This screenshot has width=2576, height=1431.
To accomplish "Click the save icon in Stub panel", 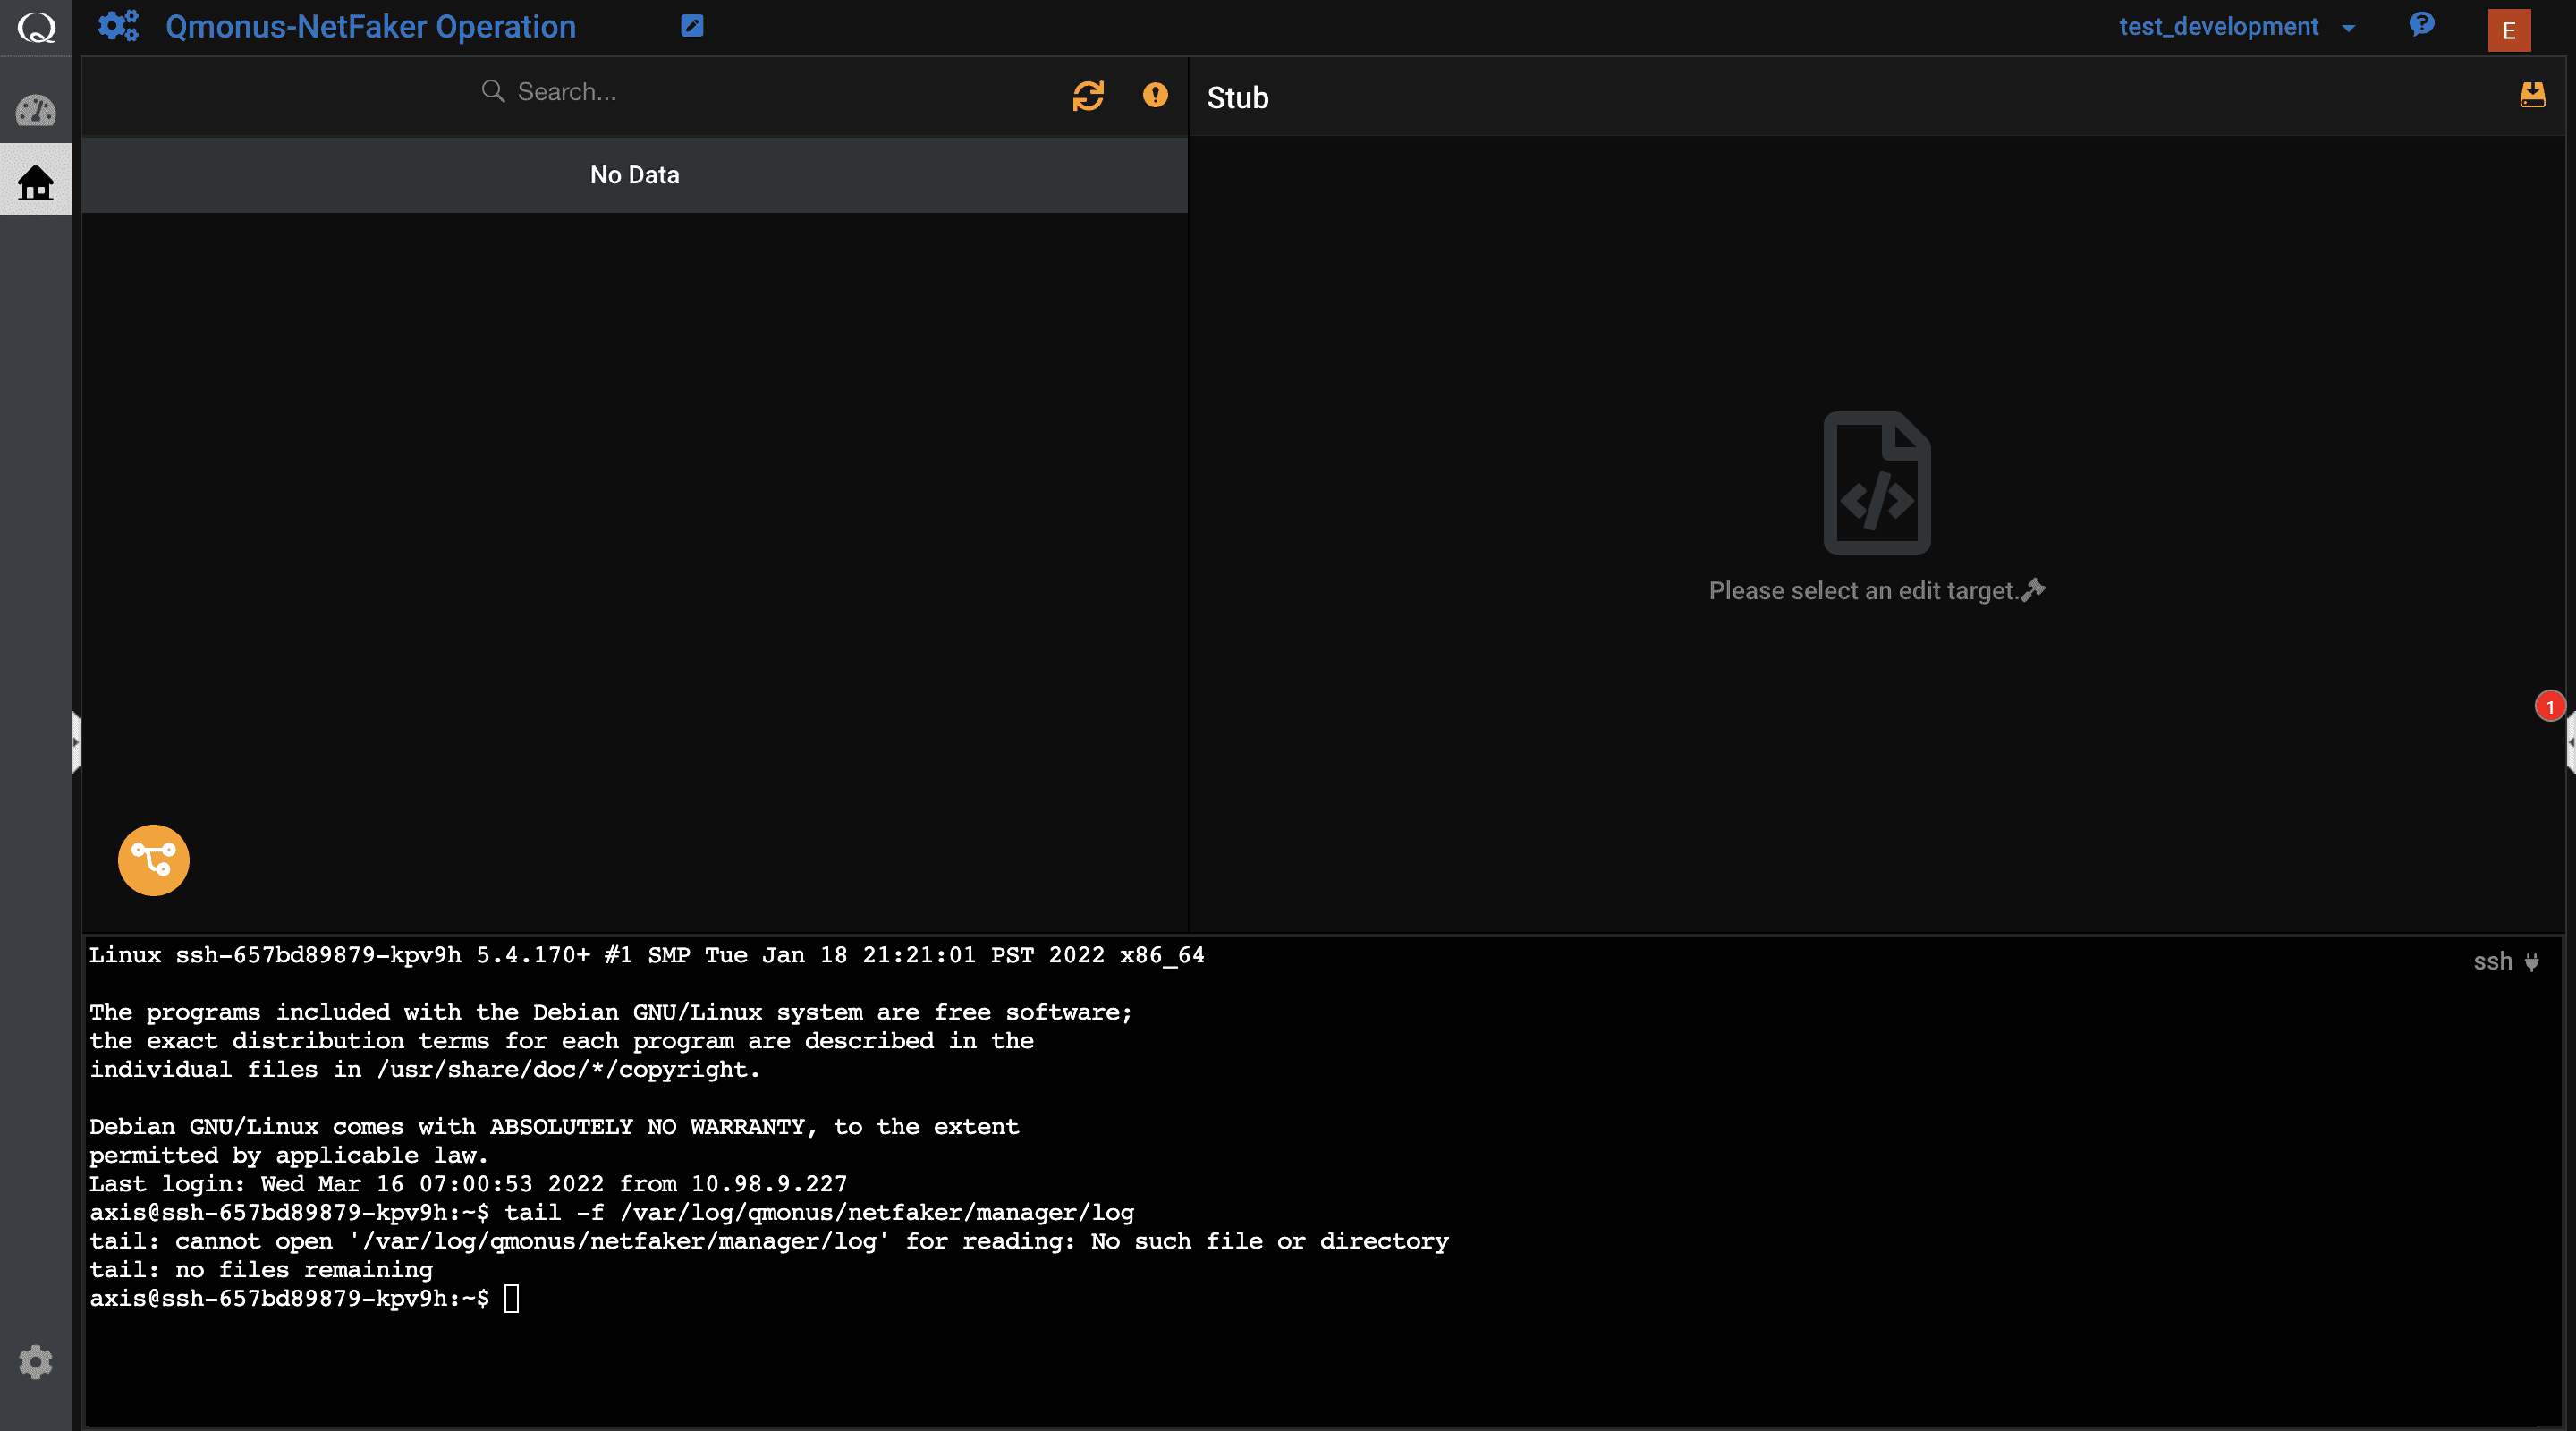I will (x=2532, y=95).
